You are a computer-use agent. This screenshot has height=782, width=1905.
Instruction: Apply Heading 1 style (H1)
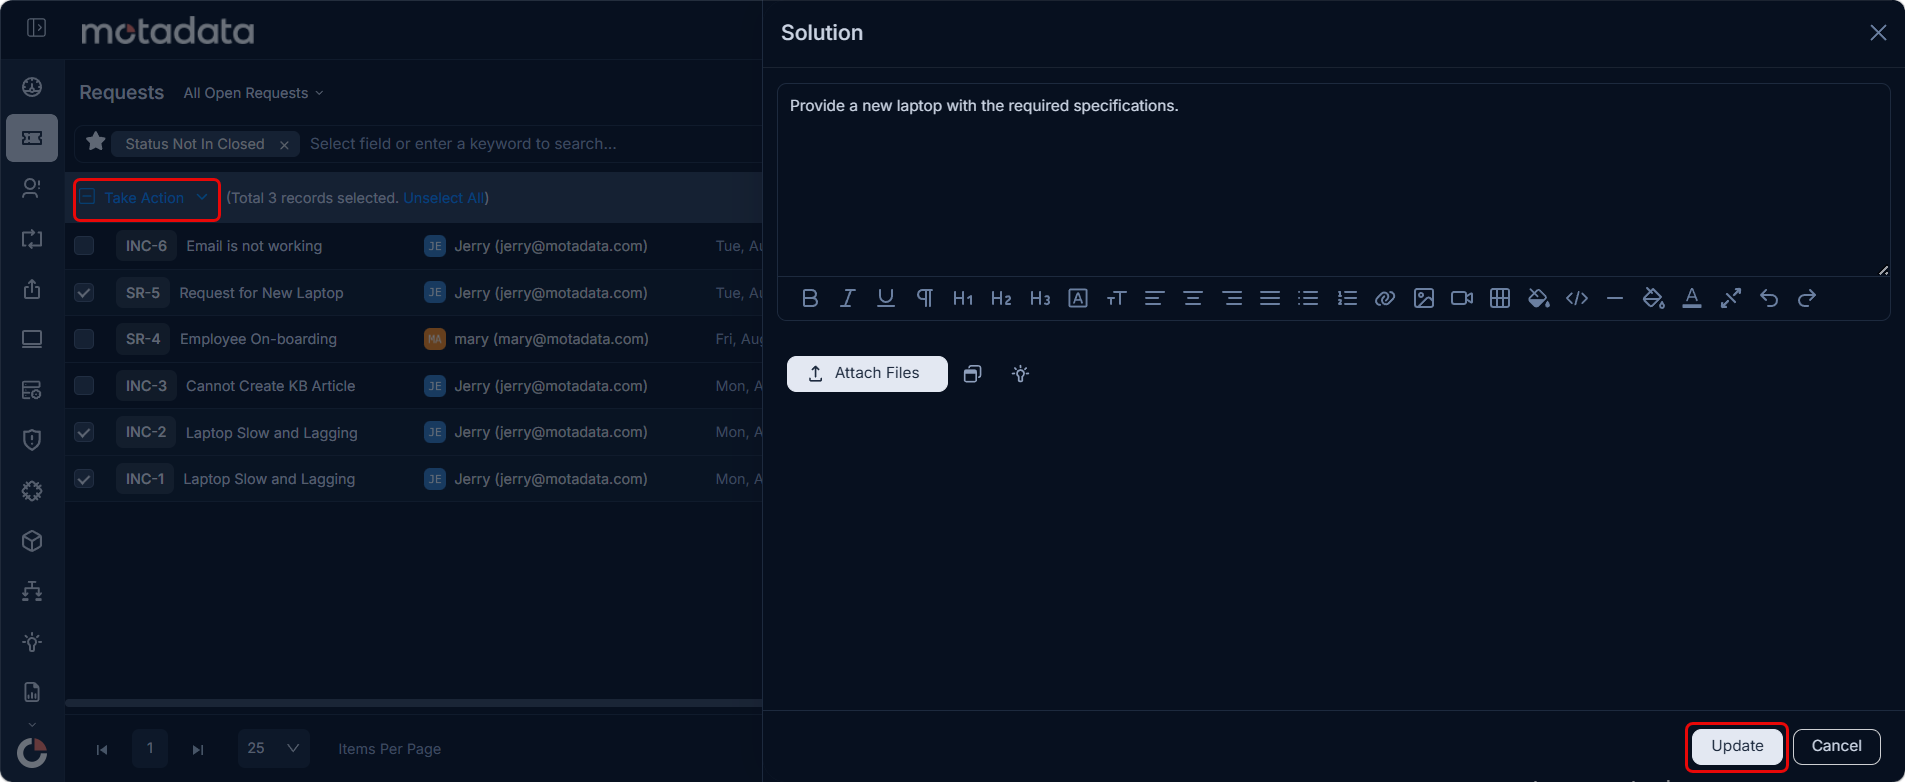point(963,298)
